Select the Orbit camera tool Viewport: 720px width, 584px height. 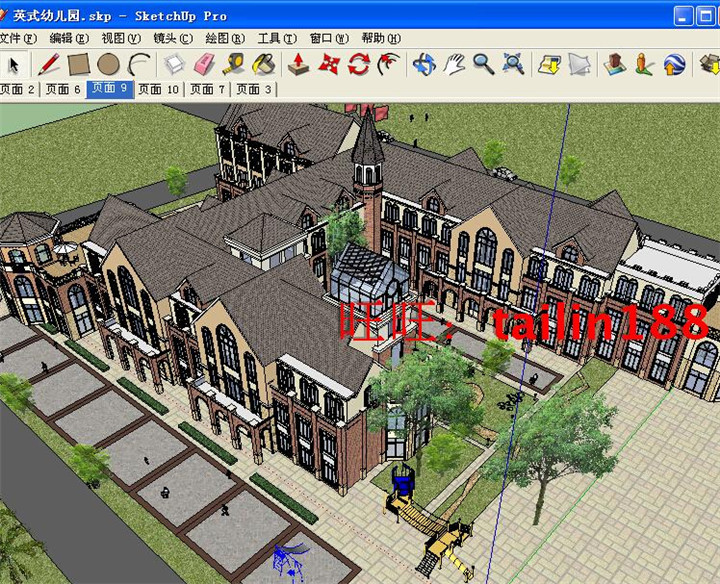(424, 64)
